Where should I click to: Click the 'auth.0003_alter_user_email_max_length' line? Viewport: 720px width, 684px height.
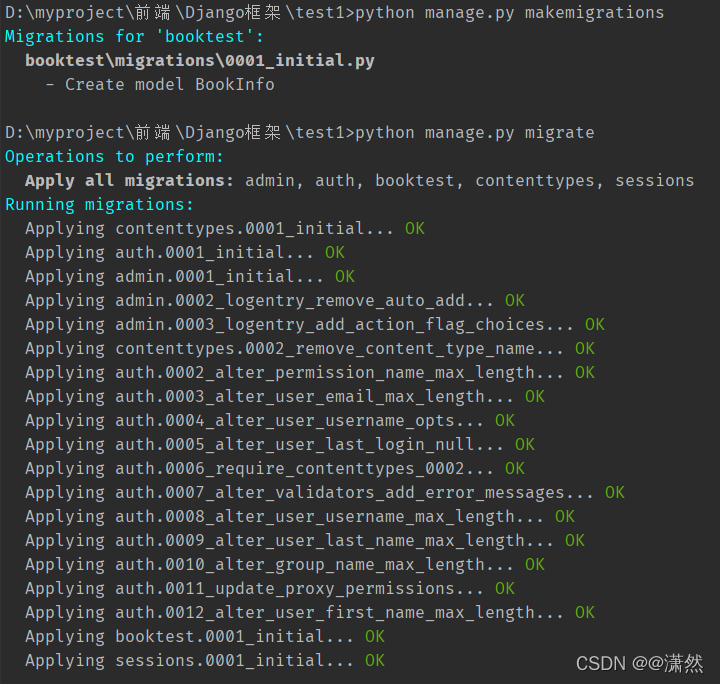coord(270,397)
